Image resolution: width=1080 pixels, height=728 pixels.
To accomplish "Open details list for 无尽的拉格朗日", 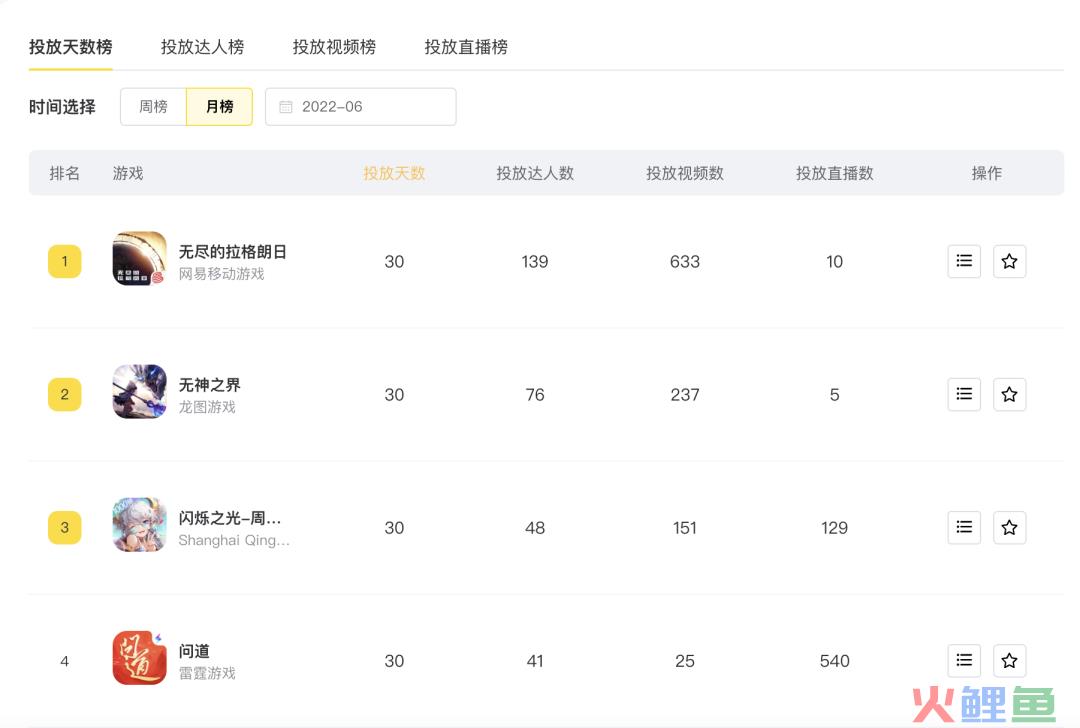I will (x=964, y=261).
